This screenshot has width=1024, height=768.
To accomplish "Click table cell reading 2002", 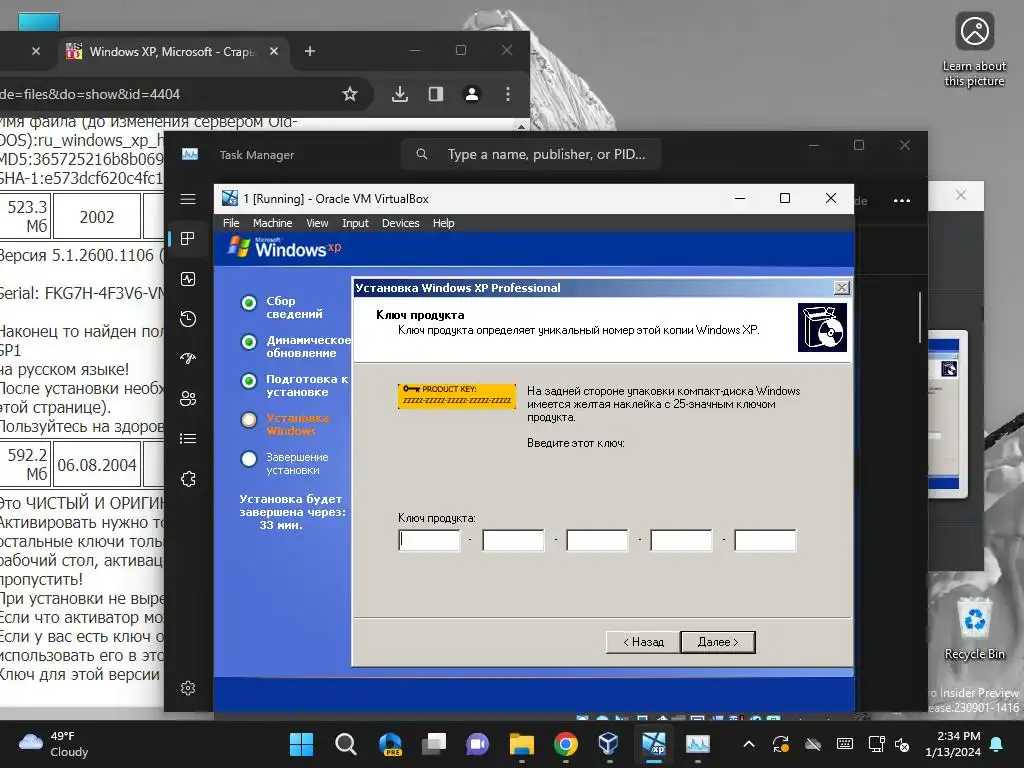I will coord(97,216).
